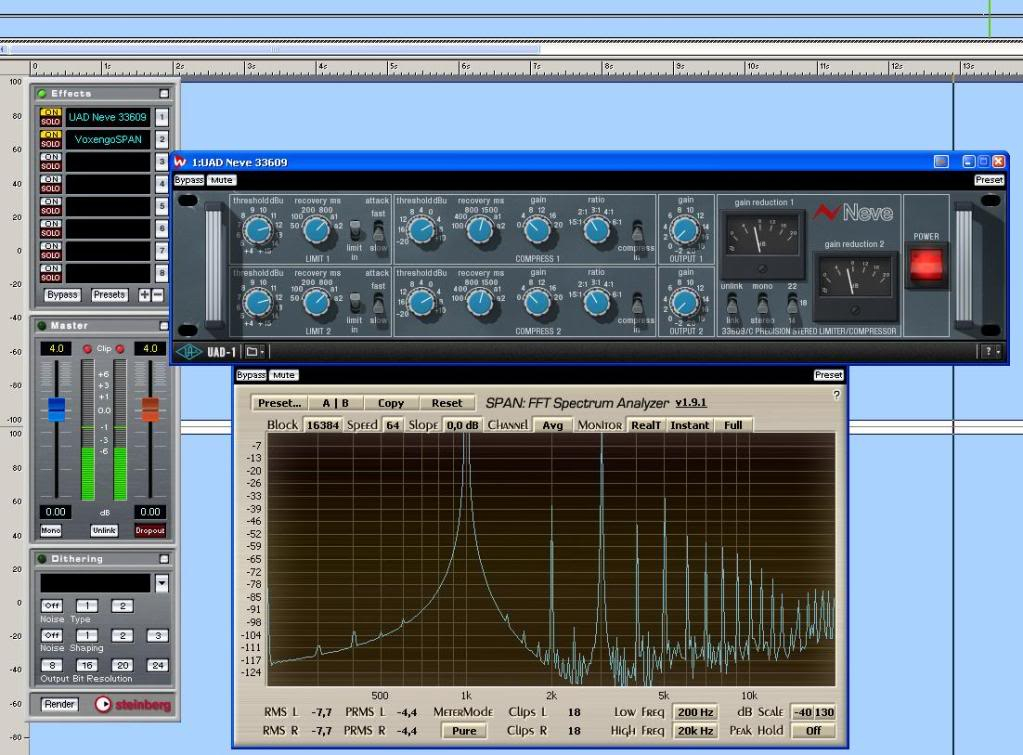Solo the VoxengoSPAN effect slot
Image resolution: width=1023 pixels, height=755 pixels.
(x=50, y=144)
